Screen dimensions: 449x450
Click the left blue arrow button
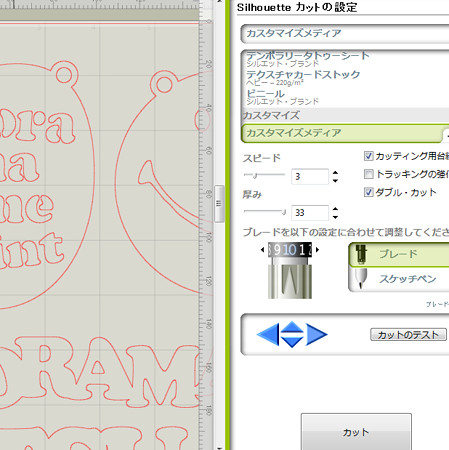(268, 334)
